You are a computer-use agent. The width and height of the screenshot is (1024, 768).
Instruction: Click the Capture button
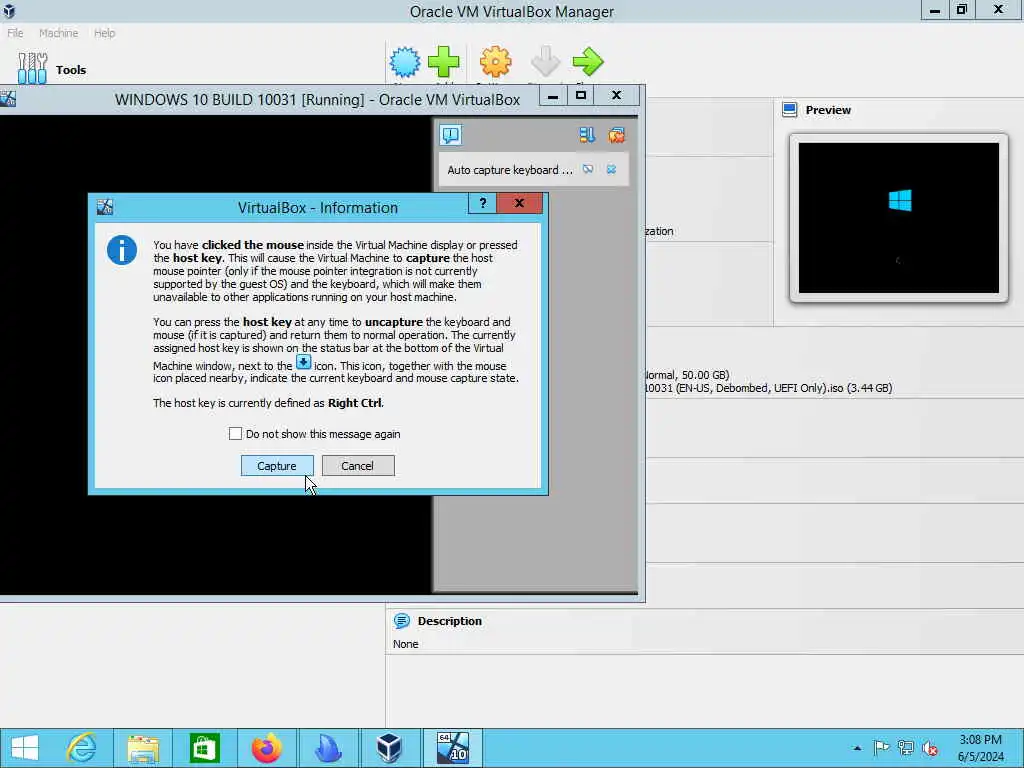coord(277,466)
